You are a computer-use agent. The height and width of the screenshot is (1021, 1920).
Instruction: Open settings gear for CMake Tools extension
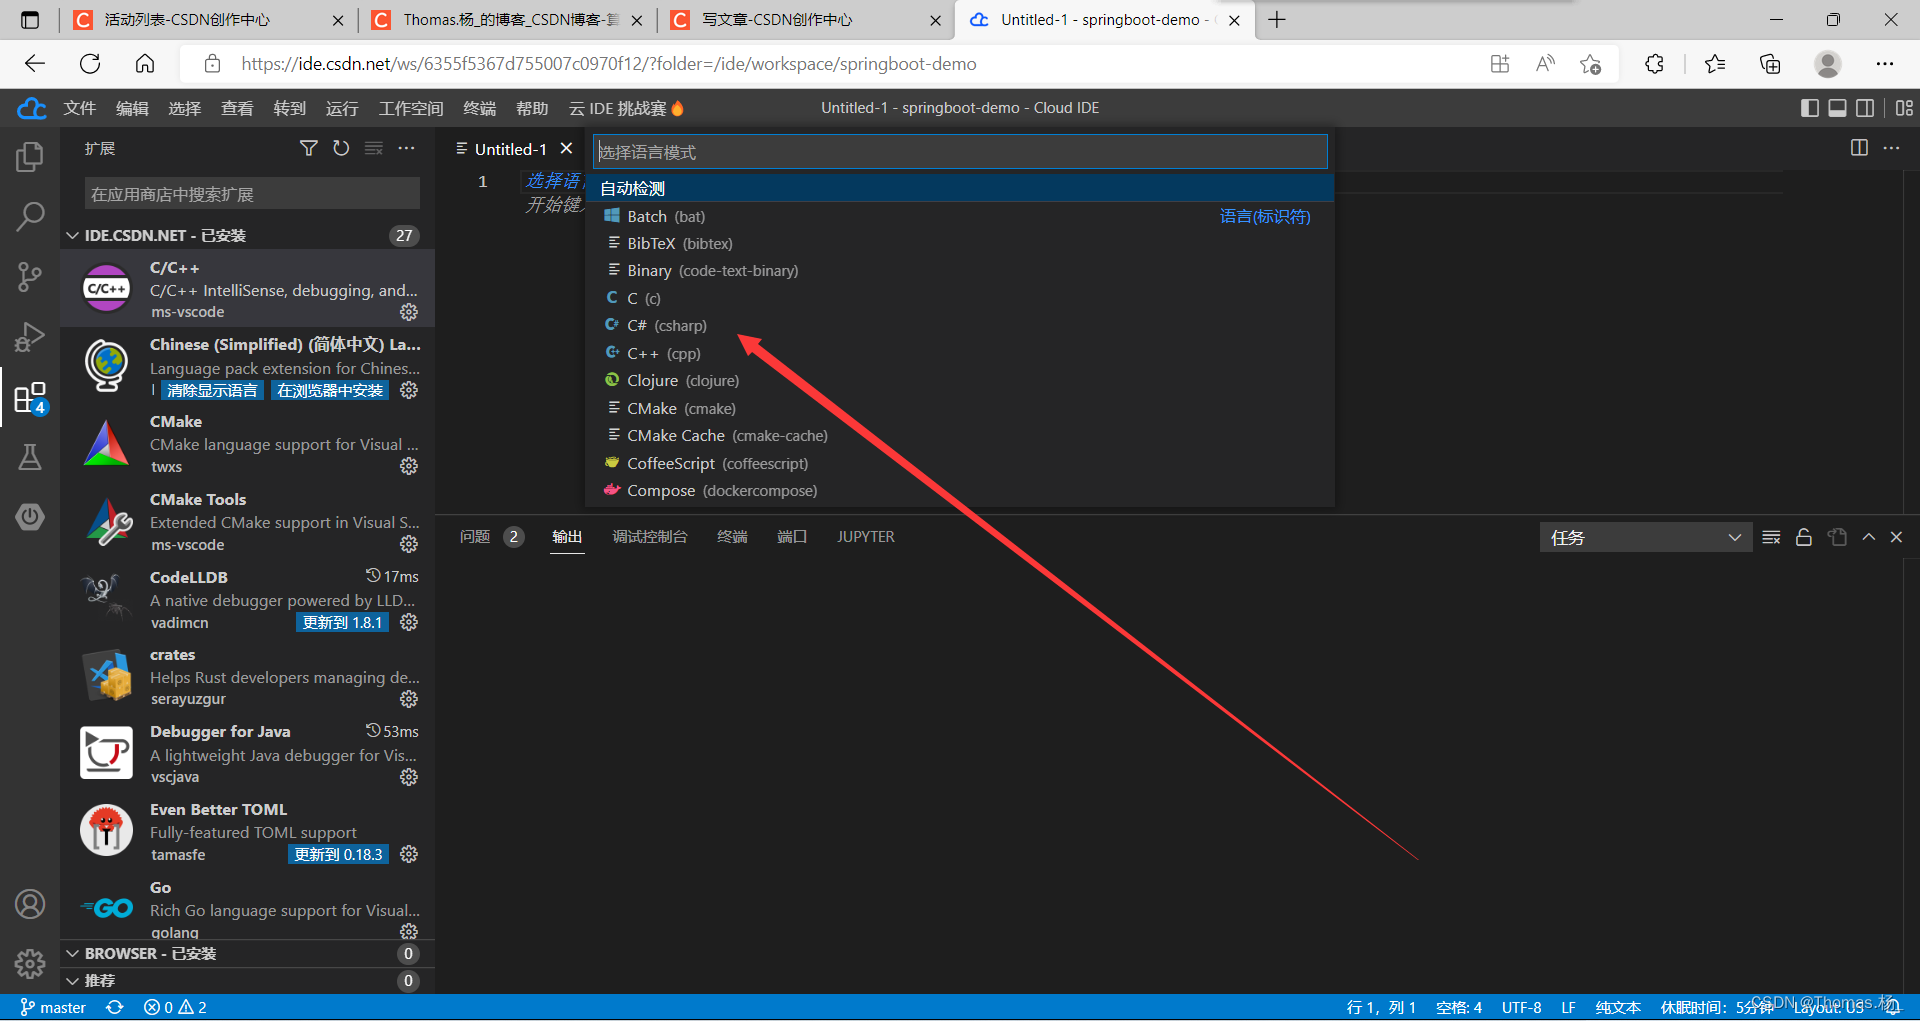(409, 544)
